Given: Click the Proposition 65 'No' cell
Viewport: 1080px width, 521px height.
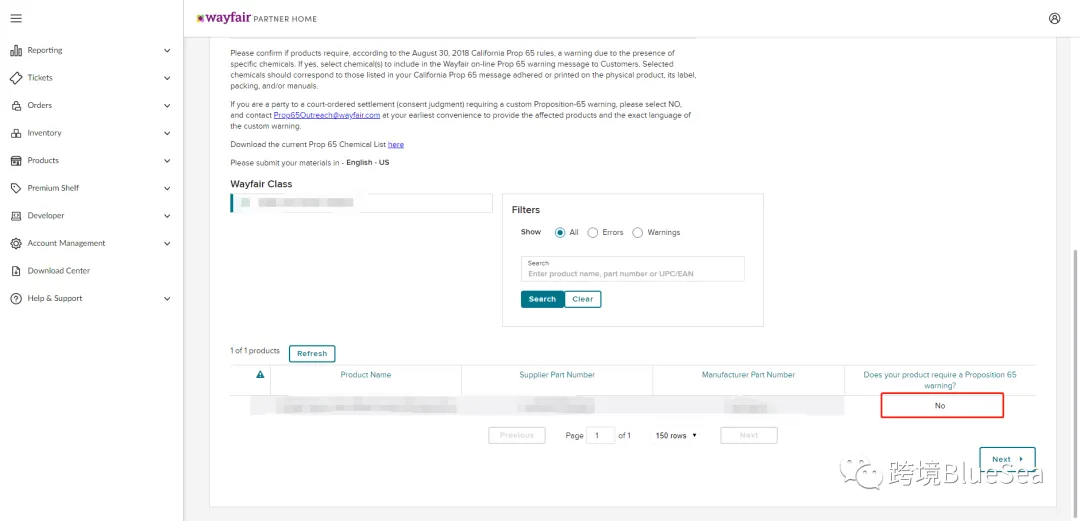Looking at the screenshot, I should coord(942,405).
